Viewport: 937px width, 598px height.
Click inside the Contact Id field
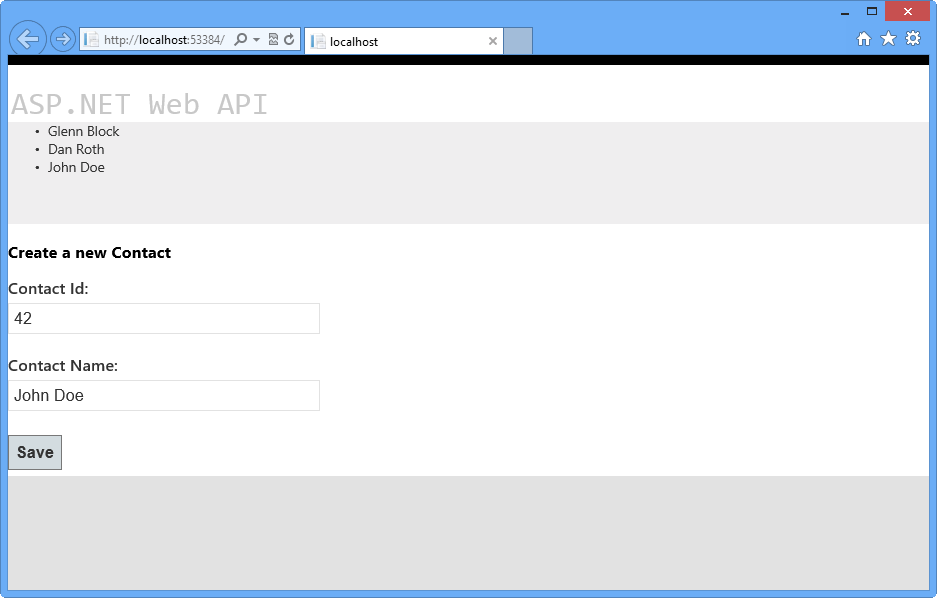pyautogui.click(x=160, y=318)
